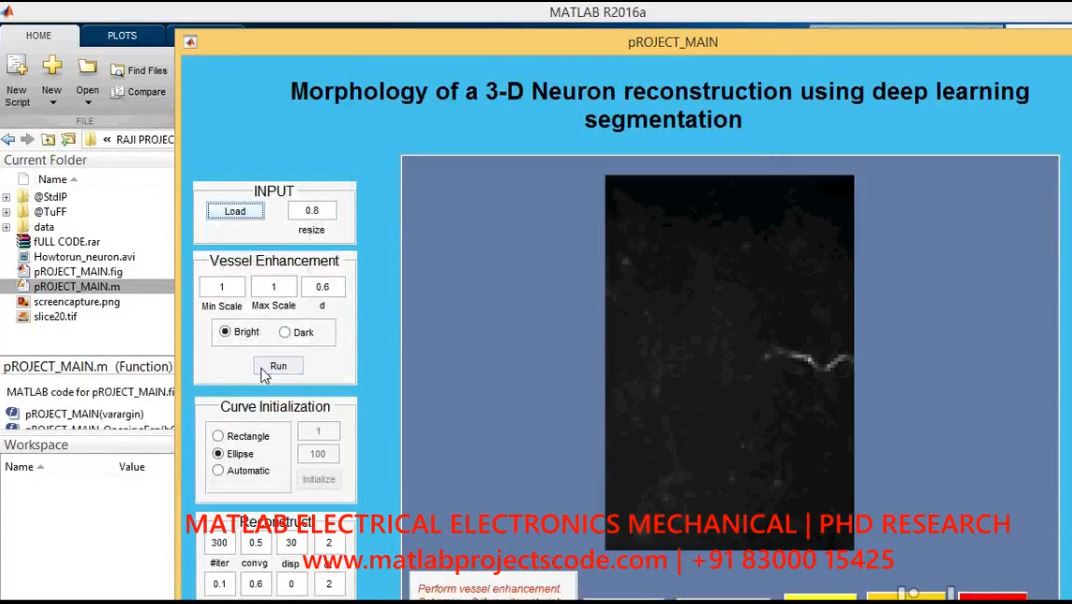Switch to the PLOTS tab
This screenshot has height=604, width=1072.
[x=122, y=35]
